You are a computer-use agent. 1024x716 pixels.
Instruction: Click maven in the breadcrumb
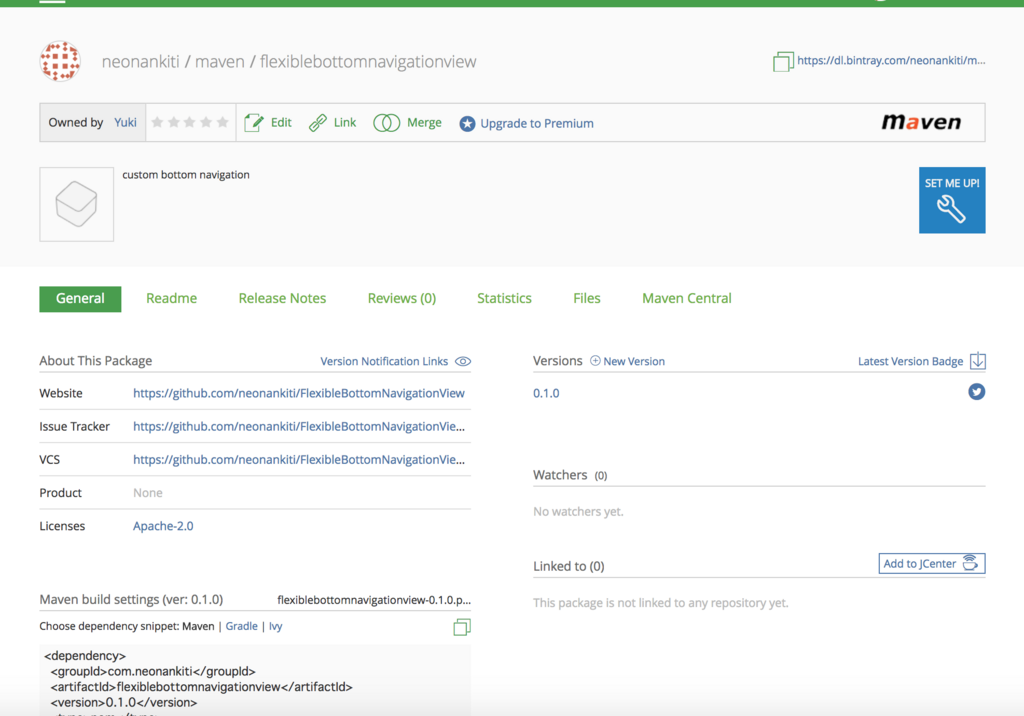point(219,61)
